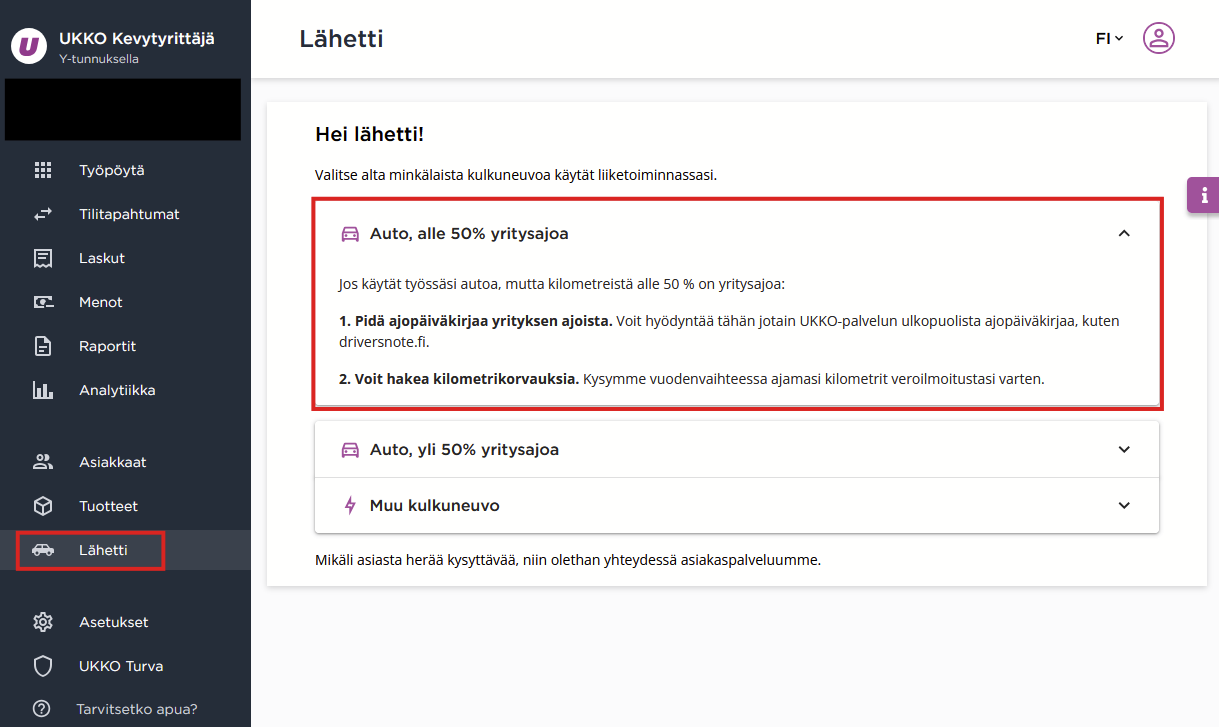Click the purple info side tab icon
This screenshot has height=727, width=1219.
pyautogui.click(x=1204, y=195)
